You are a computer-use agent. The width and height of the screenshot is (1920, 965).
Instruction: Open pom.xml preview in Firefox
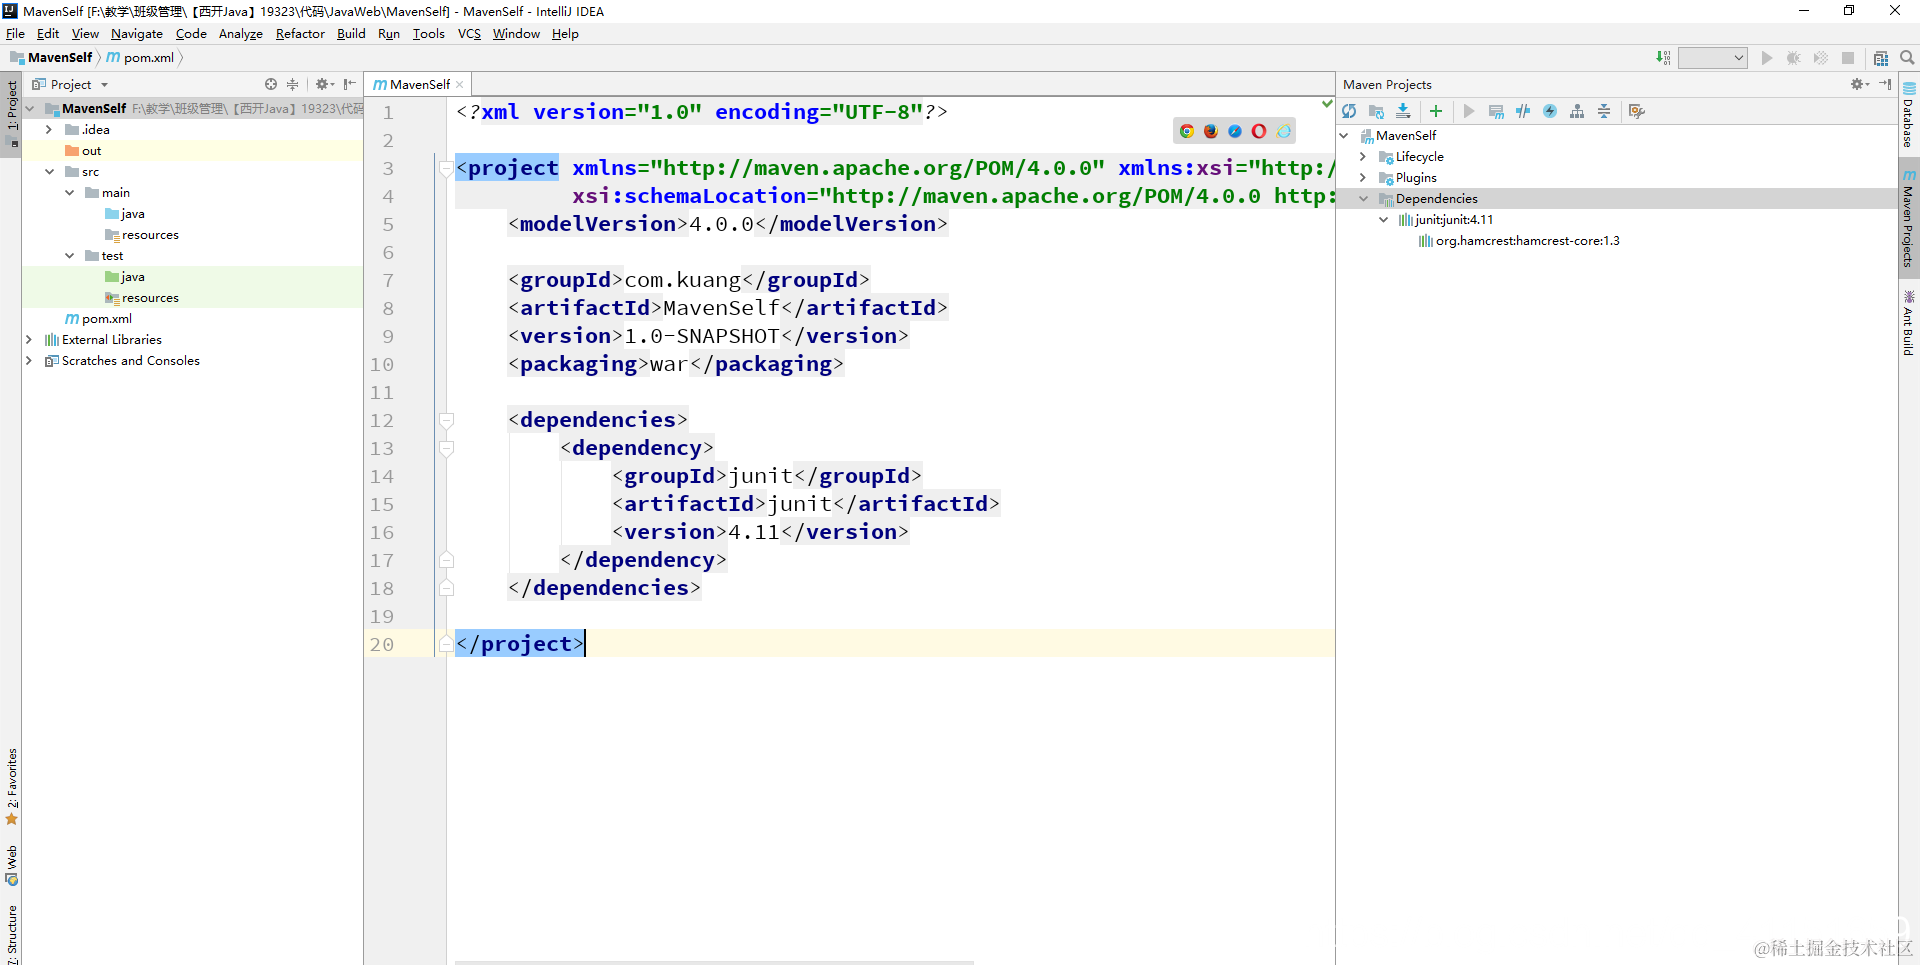(x=1211, y=131)
